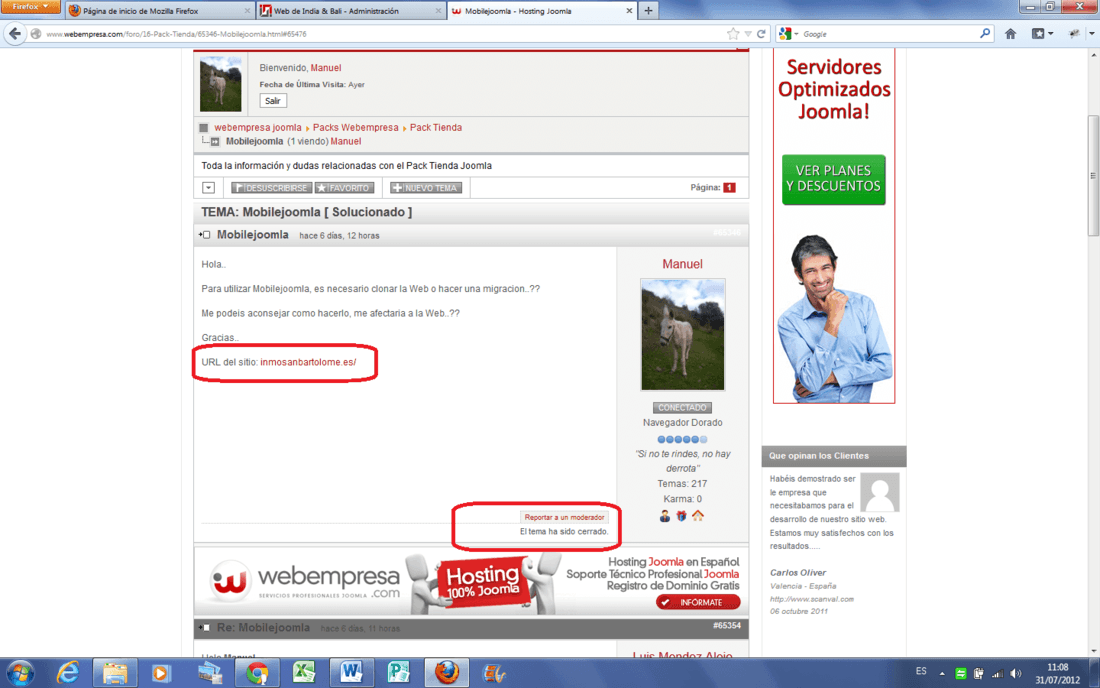1100x688 pixels.
Task: Open the Firefox home page icon
Action: click(x=1010, y=34)
